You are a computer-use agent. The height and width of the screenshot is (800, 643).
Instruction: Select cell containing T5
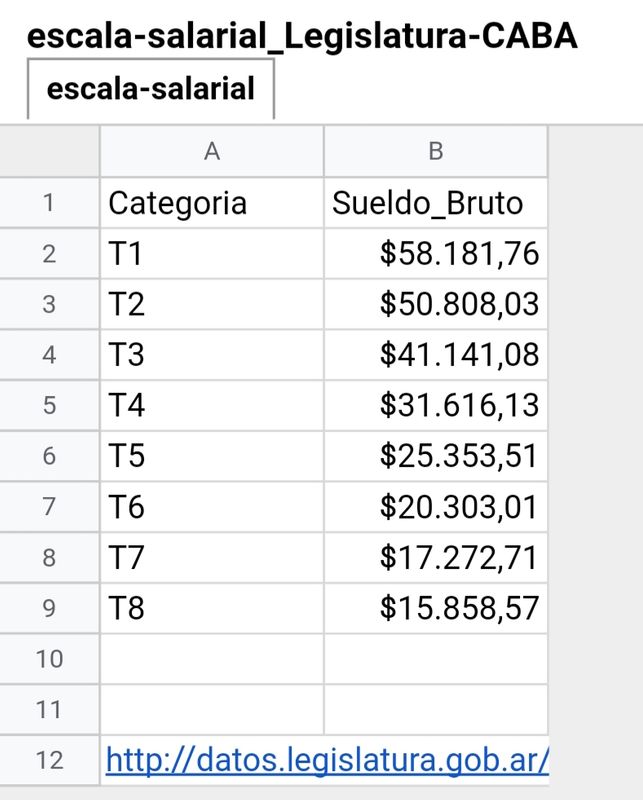click(212, 456)
